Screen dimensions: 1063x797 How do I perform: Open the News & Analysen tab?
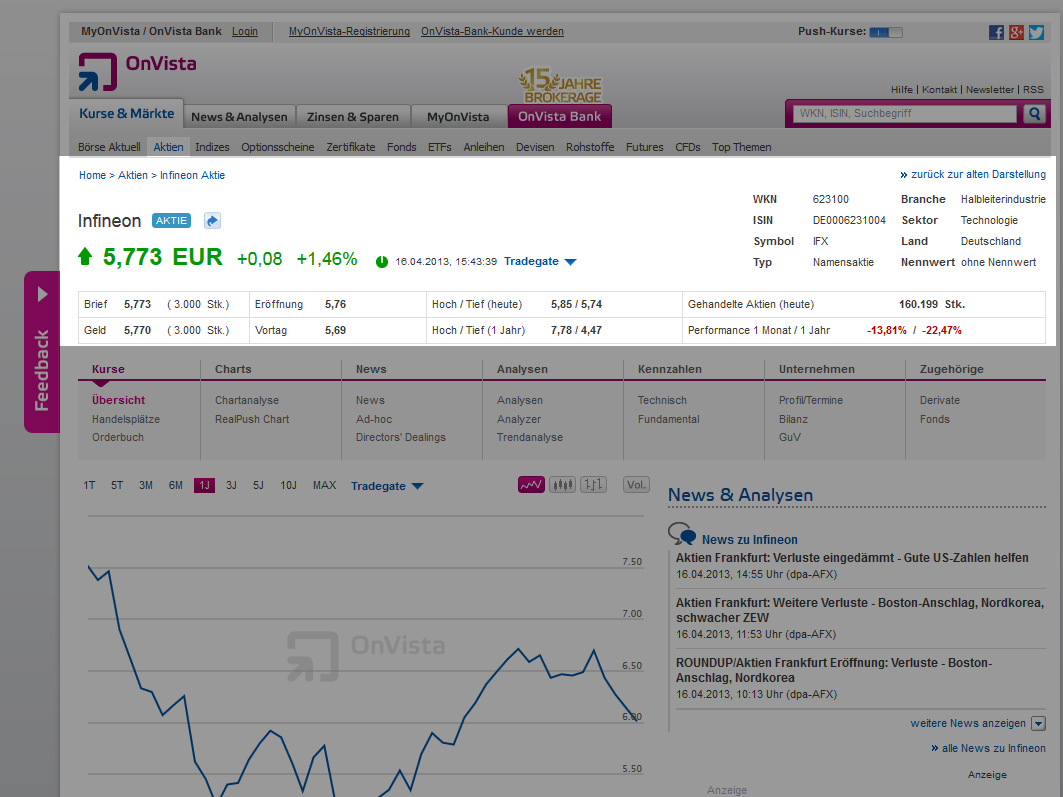[x=239, y=117]
